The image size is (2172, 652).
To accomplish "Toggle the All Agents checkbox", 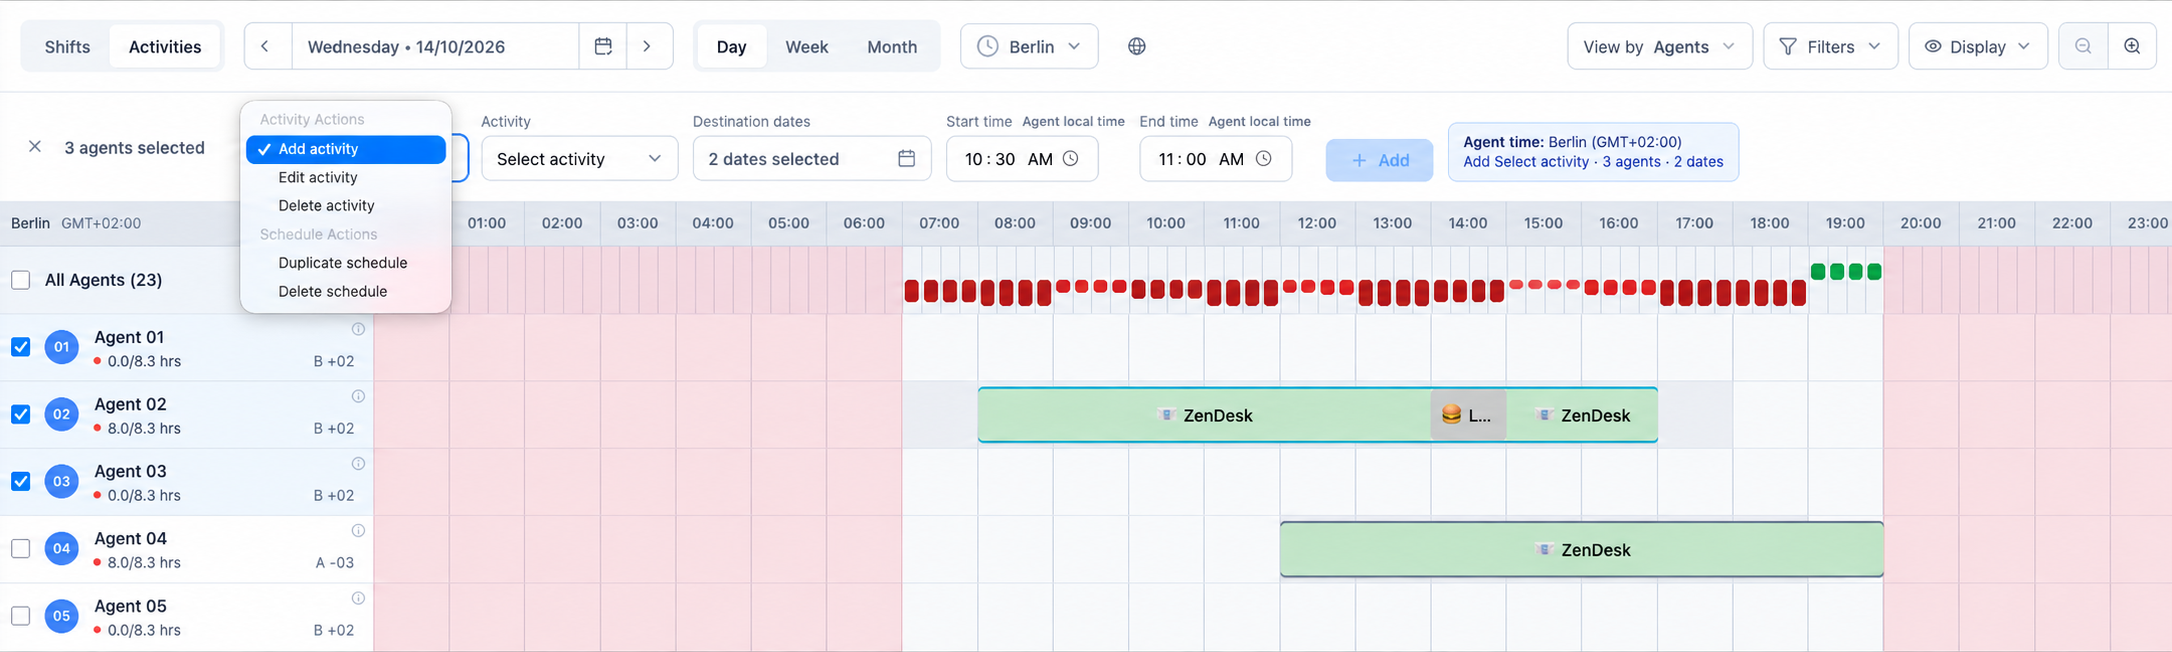I will pyautogui.click(x=20, y=280).
